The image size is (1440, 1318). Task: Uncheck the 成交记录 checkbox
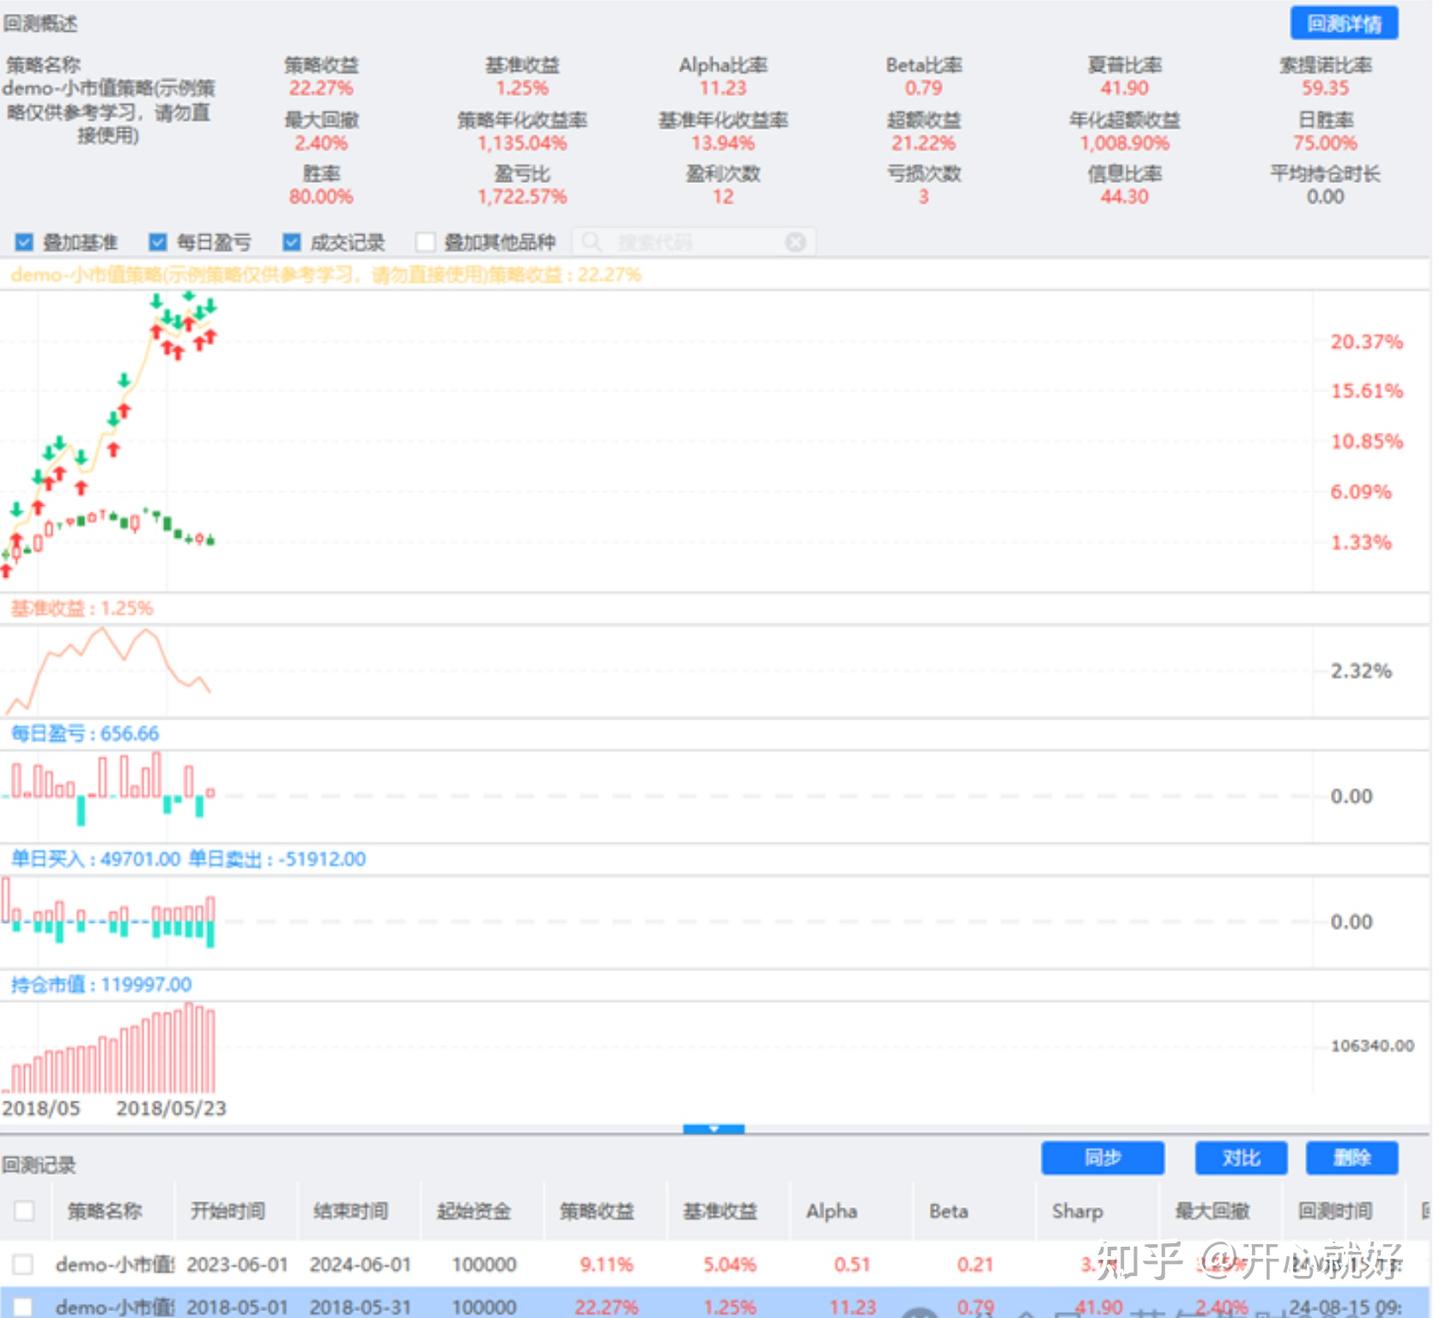291,241
